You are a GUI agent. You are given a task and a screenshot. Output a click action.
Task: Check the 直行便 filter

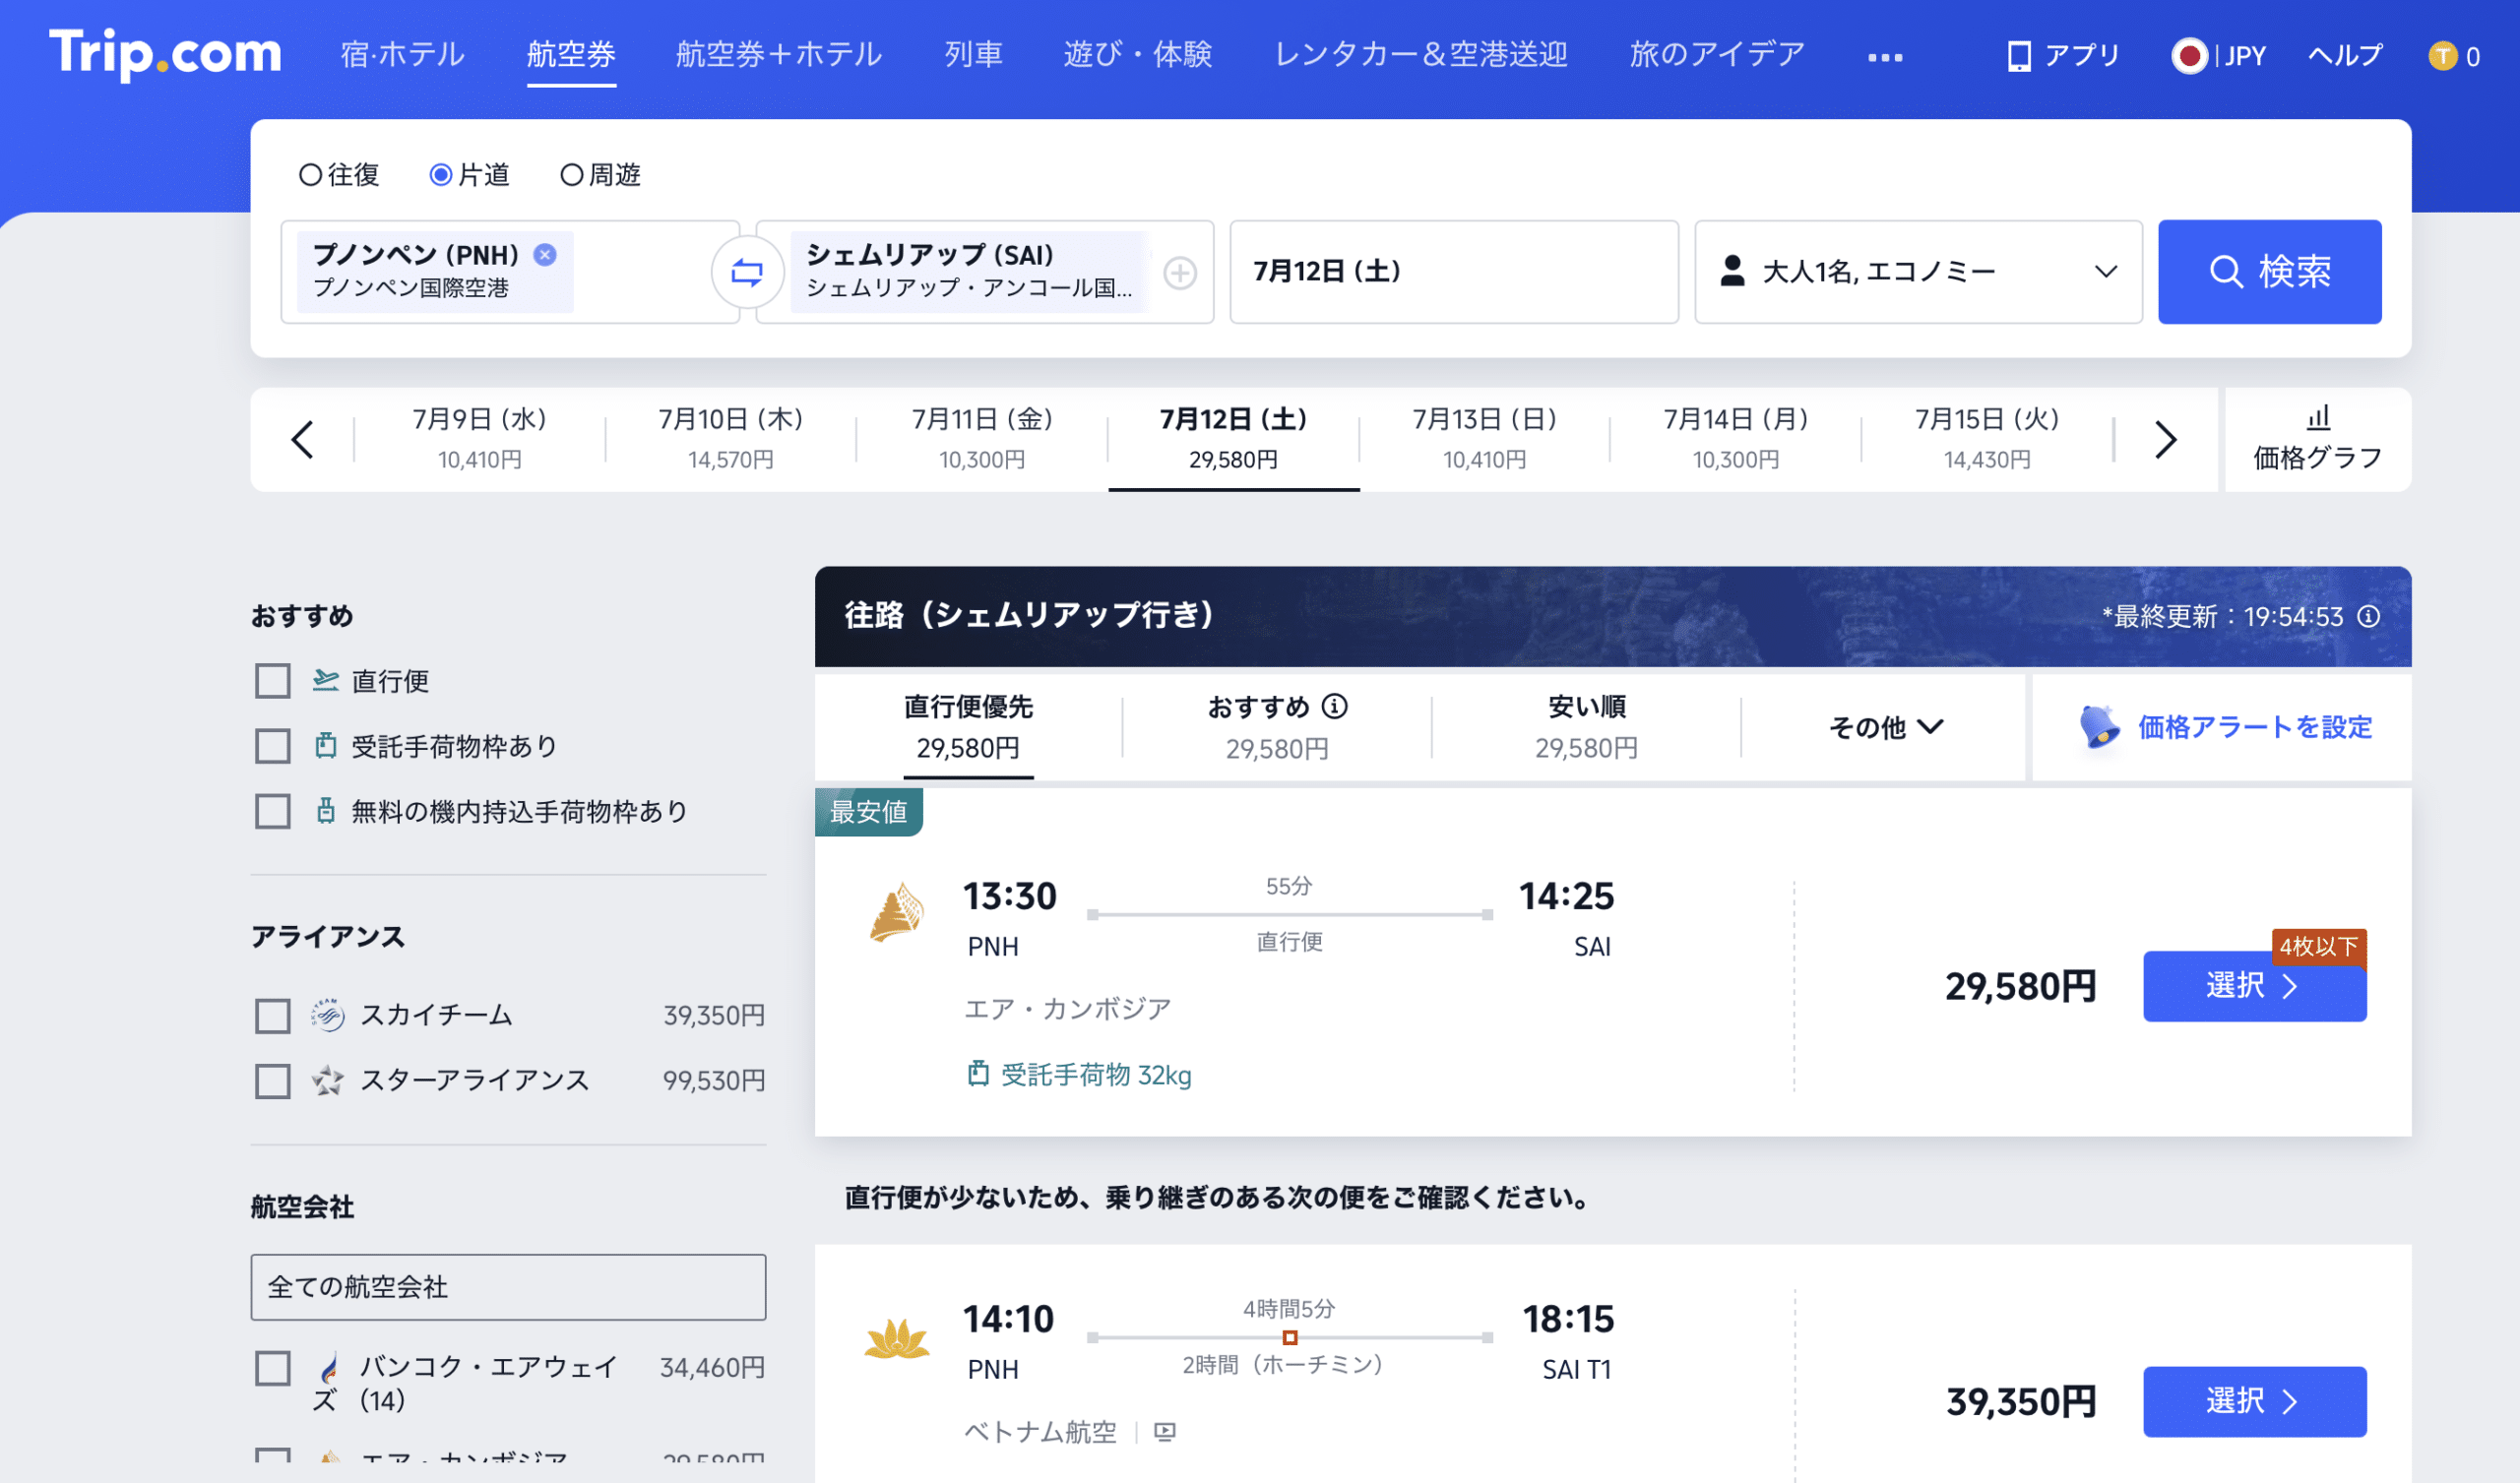(273, 681)
